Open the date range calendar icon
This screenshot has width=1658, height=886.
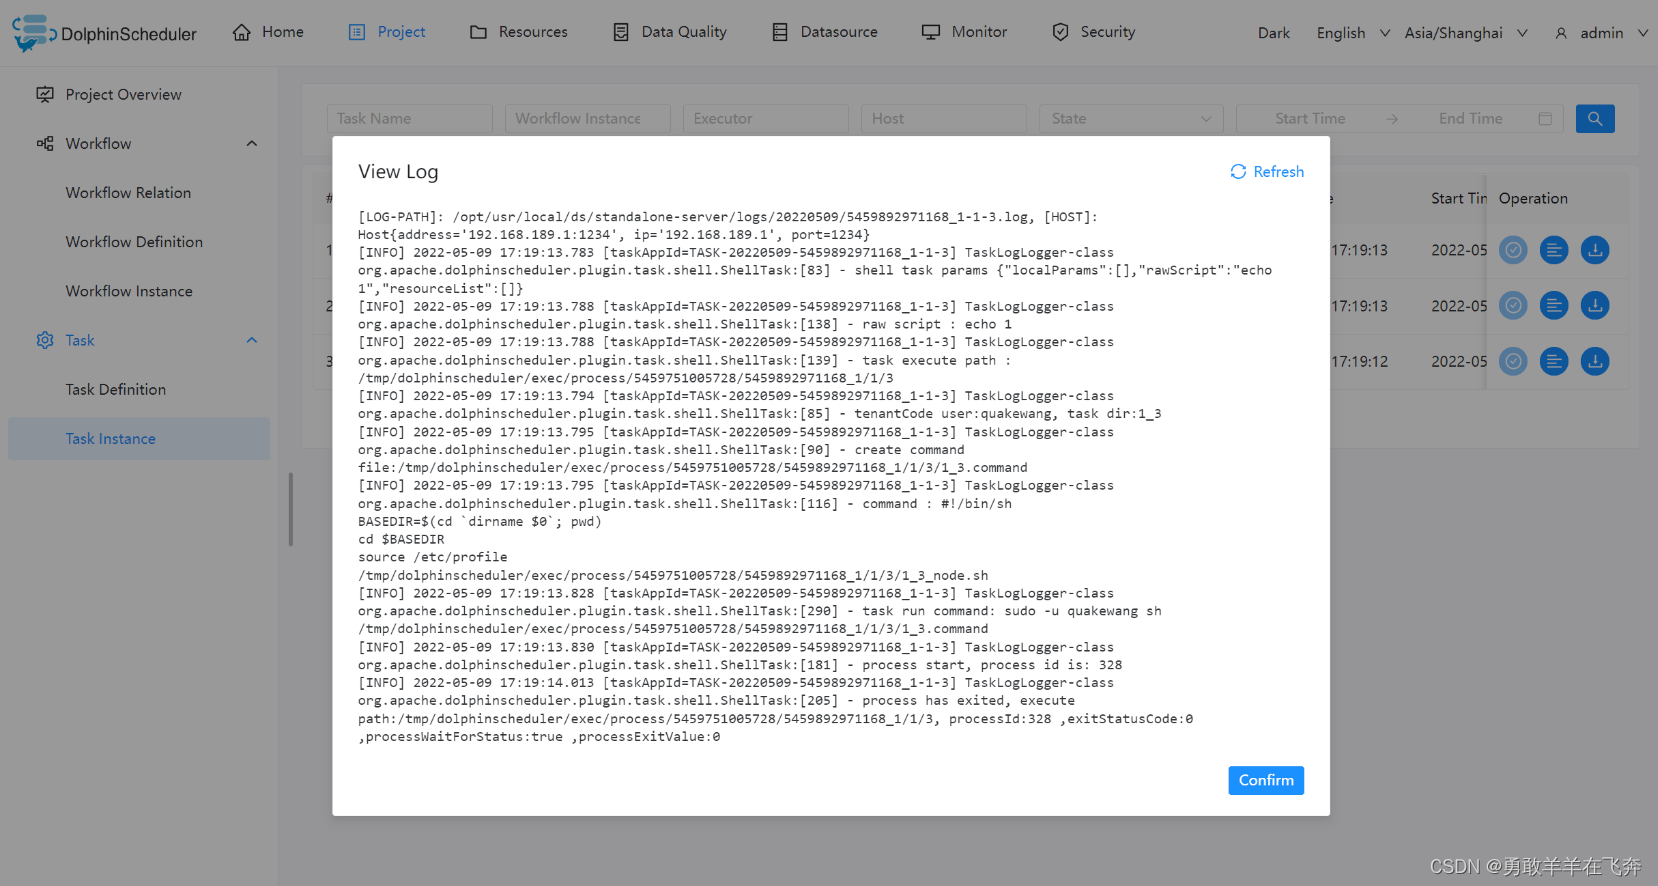click(1545, 118)
